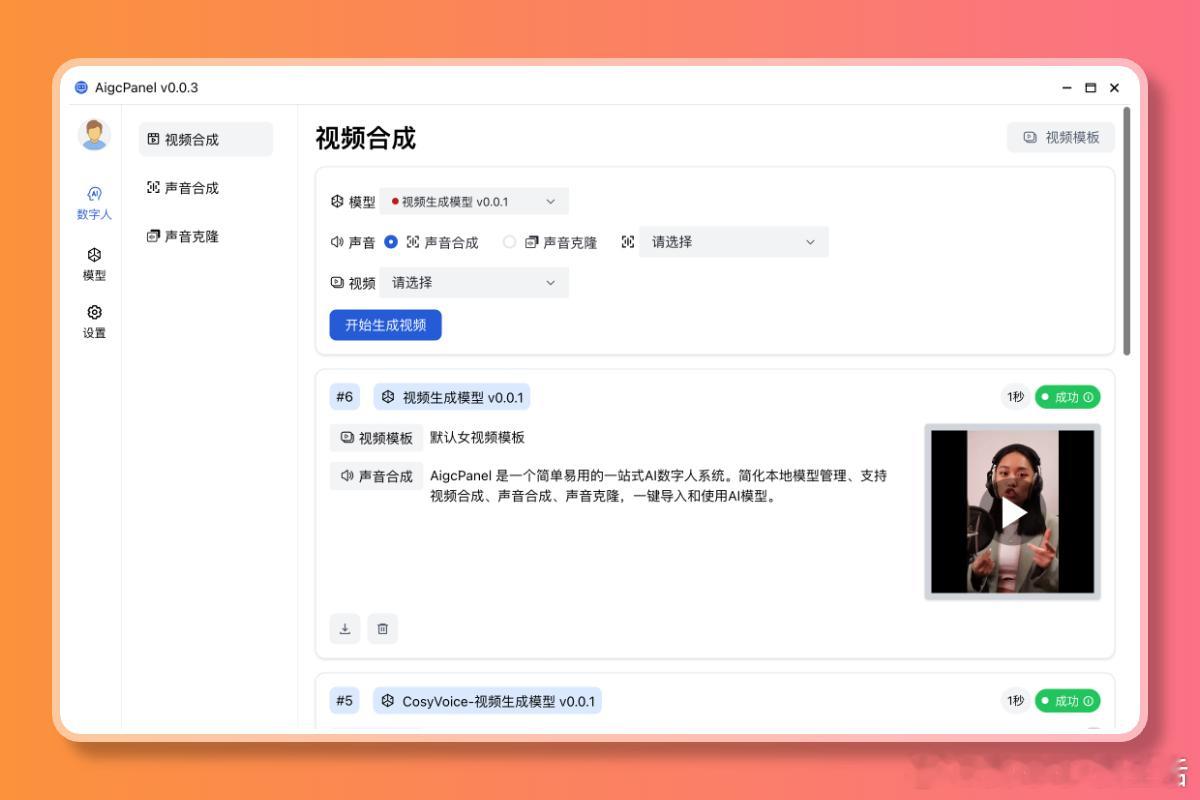This screenshot has height=800, width=1200.
Task: Play the video preview of task #6
Action: click(x=1013, y=512)
